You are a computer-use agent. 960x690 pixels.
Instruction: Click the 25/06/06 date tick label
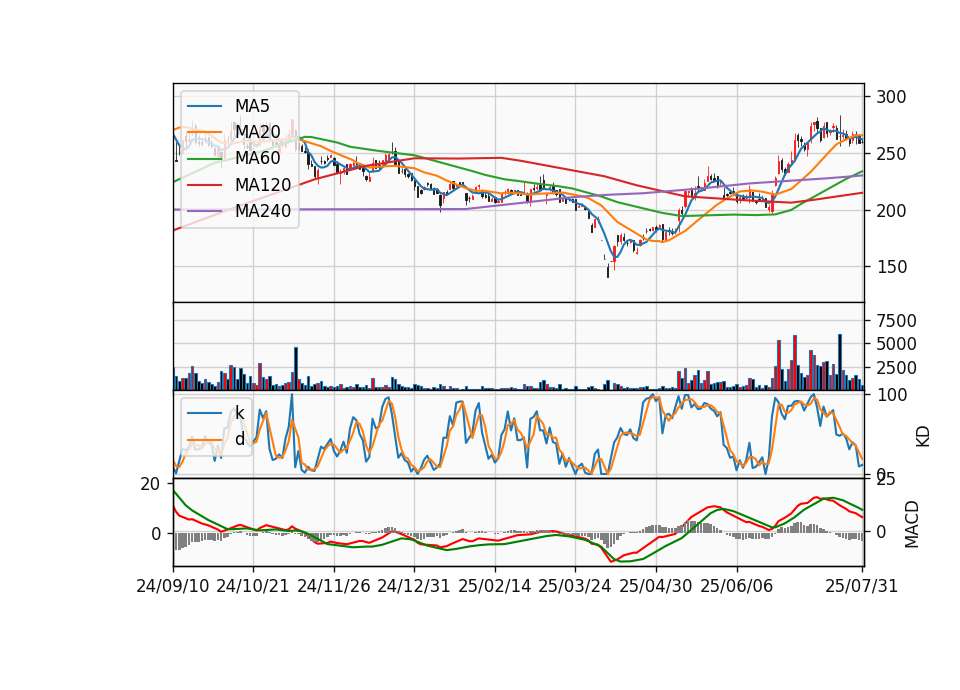click(737, 586)
